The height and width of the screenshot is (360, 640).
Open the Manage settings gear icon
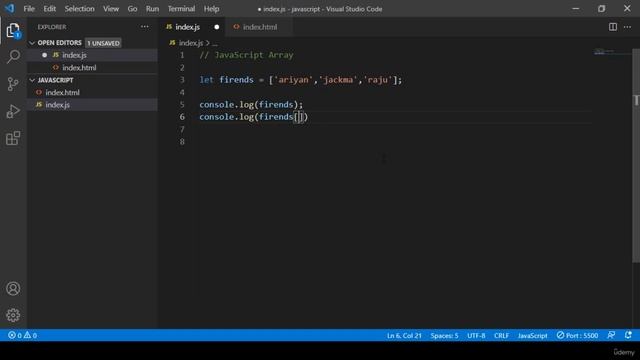[x=13, y=315]
